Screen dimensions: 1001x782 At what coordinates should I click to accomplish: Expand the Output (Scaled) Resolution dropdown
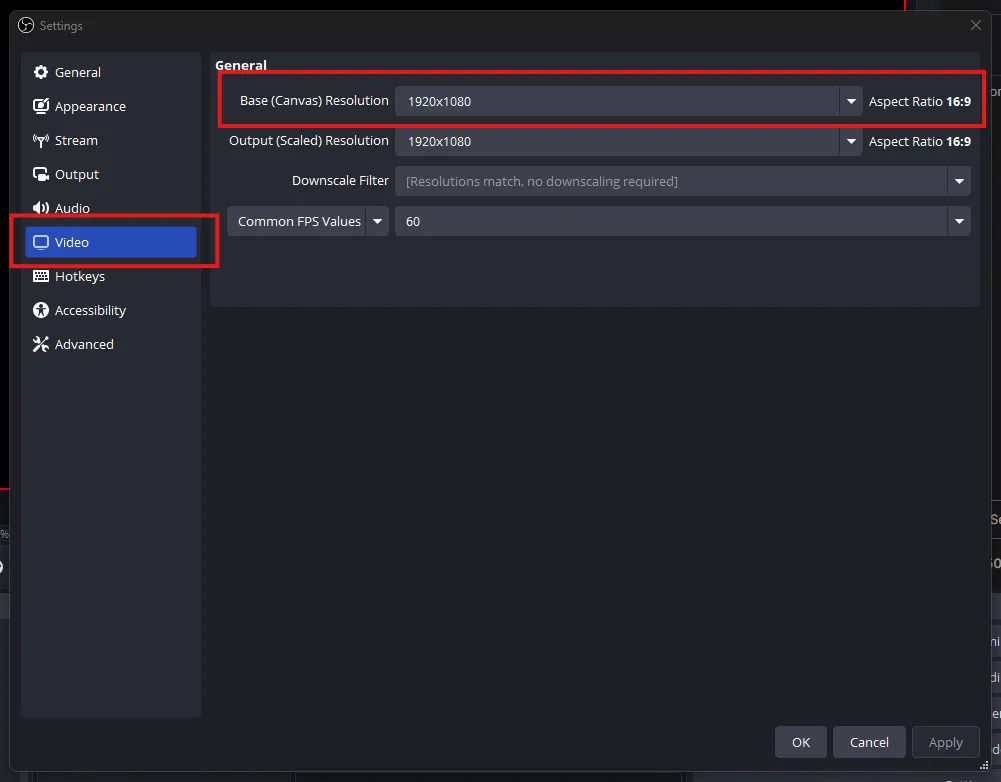(x=850, y=141)
